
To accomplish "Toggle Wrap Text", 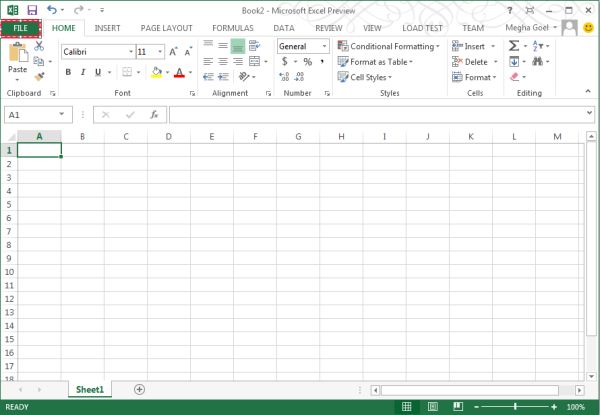I will click(254, 46).
